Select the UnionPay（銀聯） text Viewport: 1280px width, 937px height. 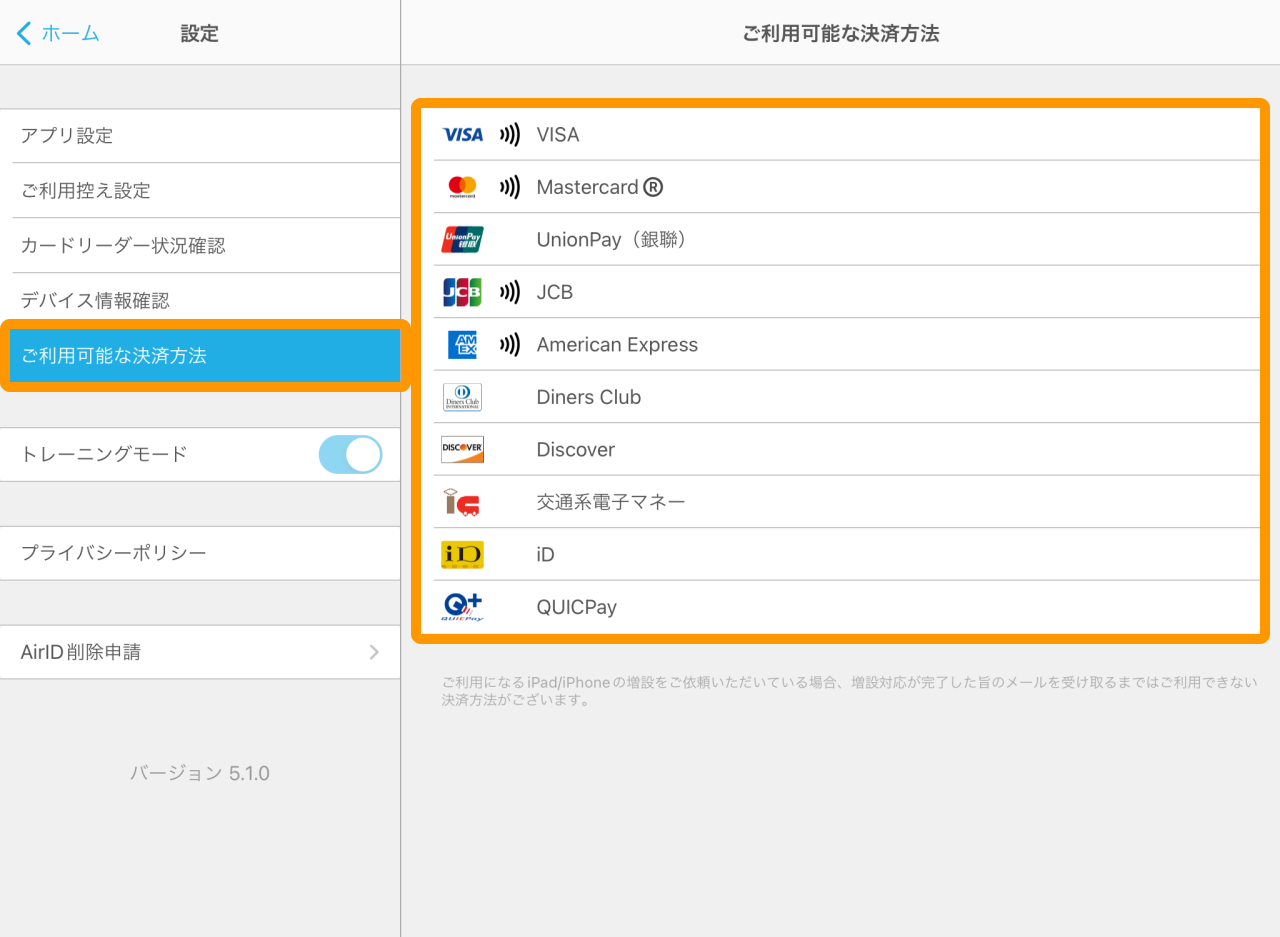tap(615, 240)
